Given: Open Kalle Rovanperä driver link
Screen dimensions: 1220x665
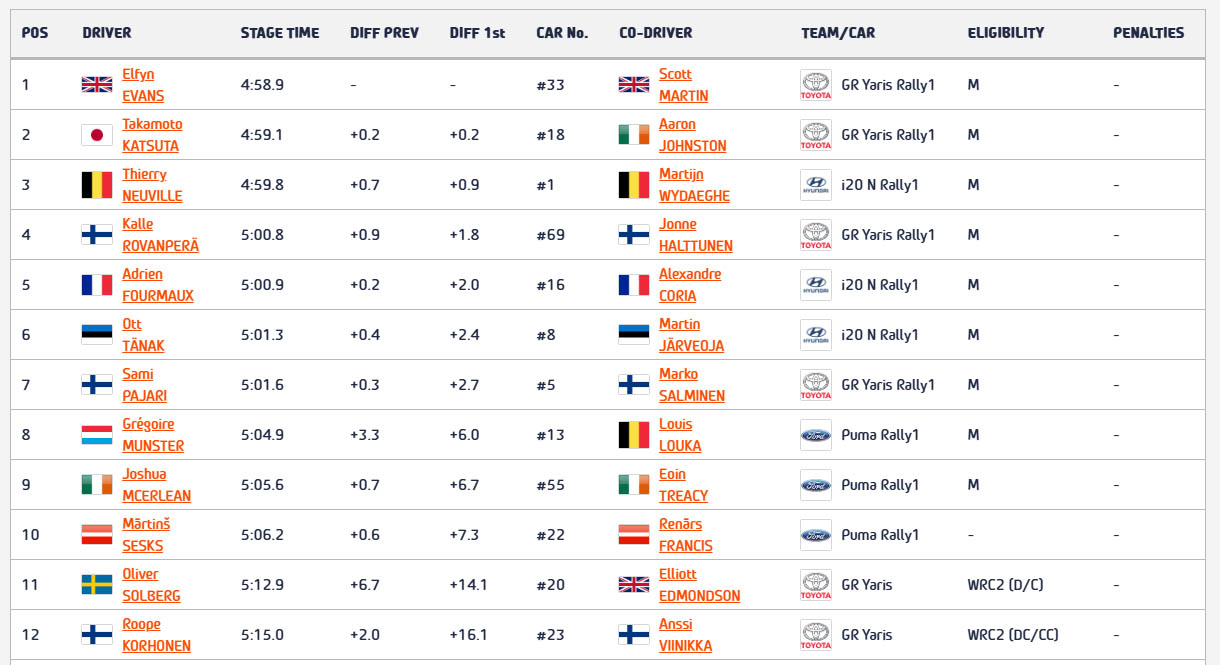Looking at the screenshot, I should pyautogui.click(x=160, y=235).
